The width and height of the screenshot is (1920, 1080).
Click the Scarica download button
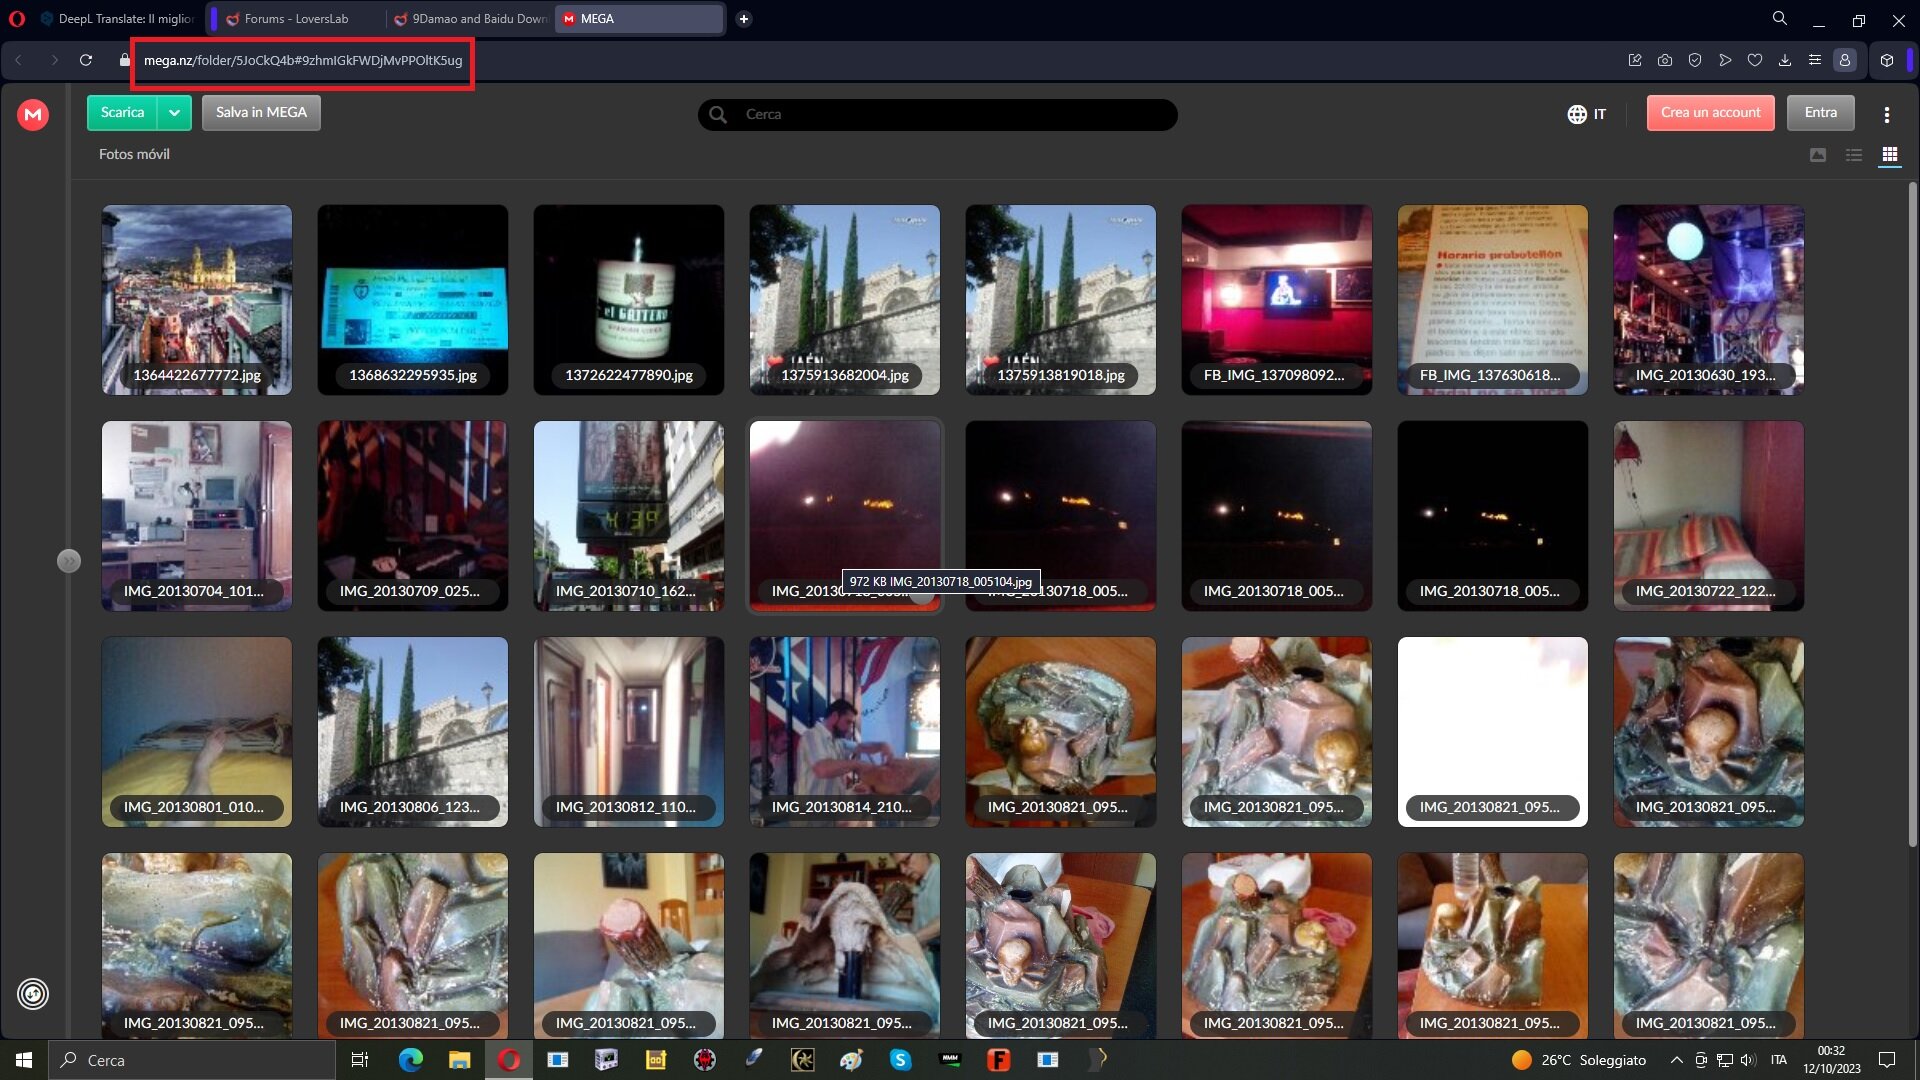coord(122,113)
